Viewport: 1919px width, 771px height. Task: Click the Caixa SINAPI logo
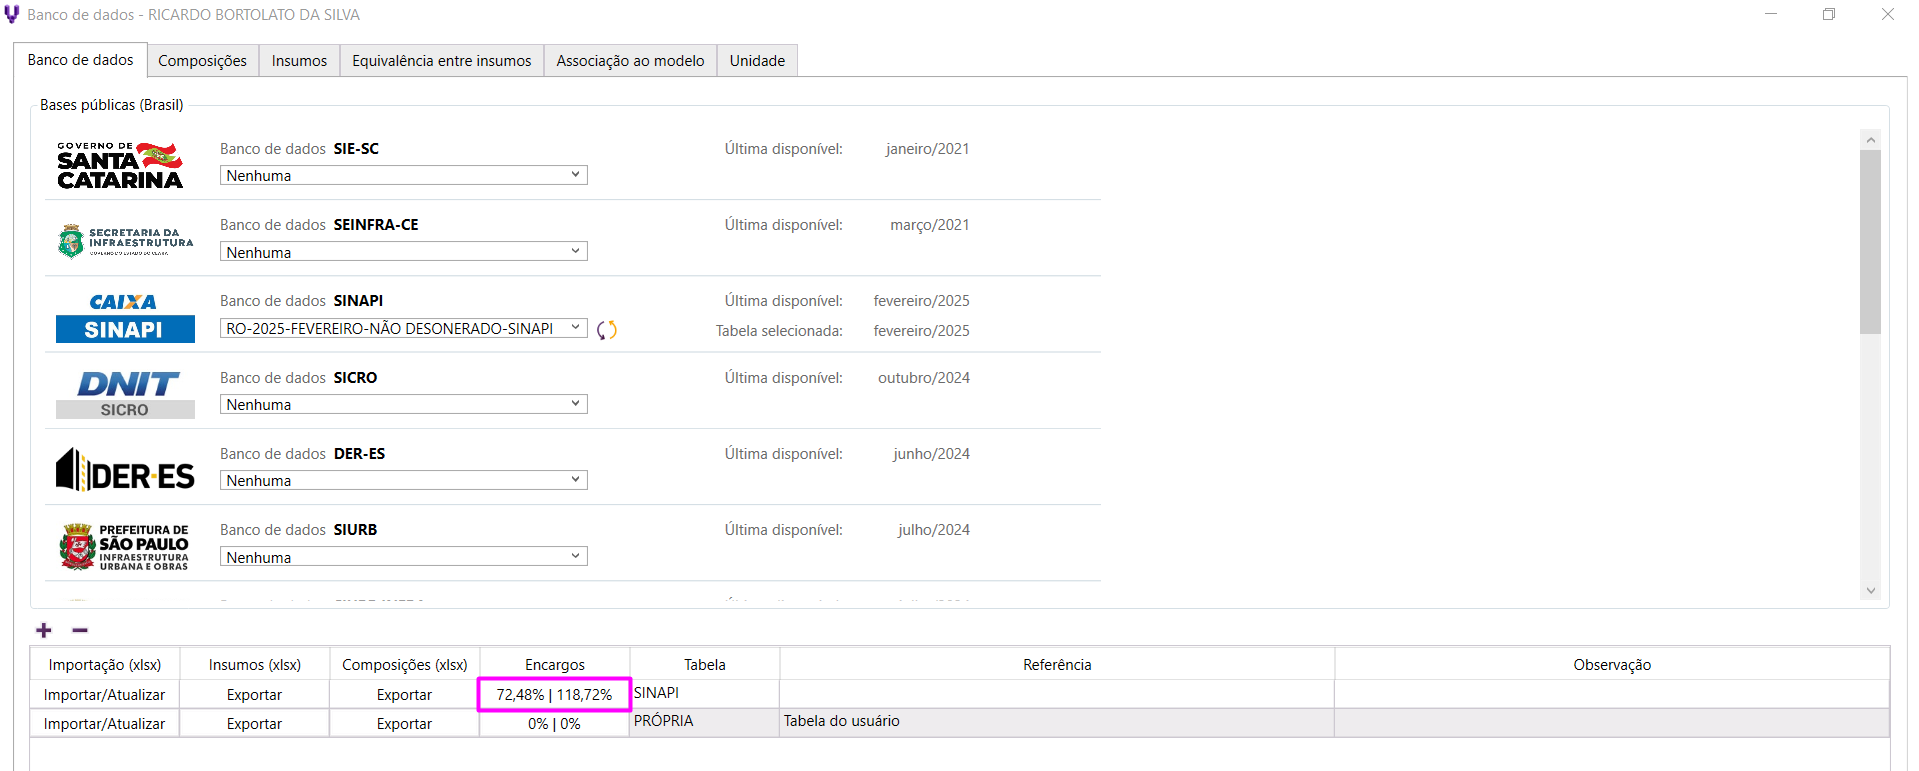coord(125,317)
